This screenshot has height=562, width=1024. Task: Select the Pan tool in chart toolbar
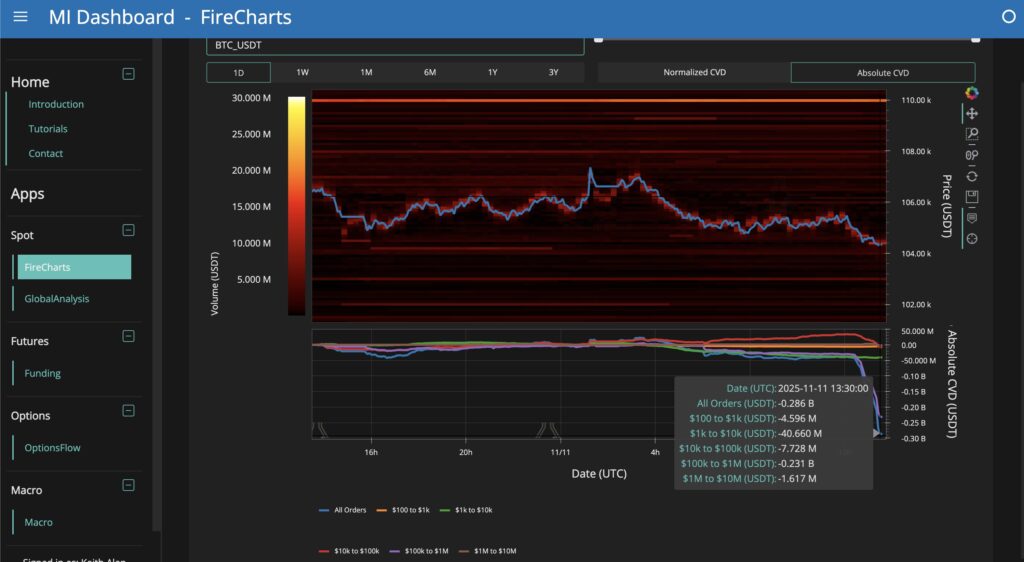click(971, 114)
